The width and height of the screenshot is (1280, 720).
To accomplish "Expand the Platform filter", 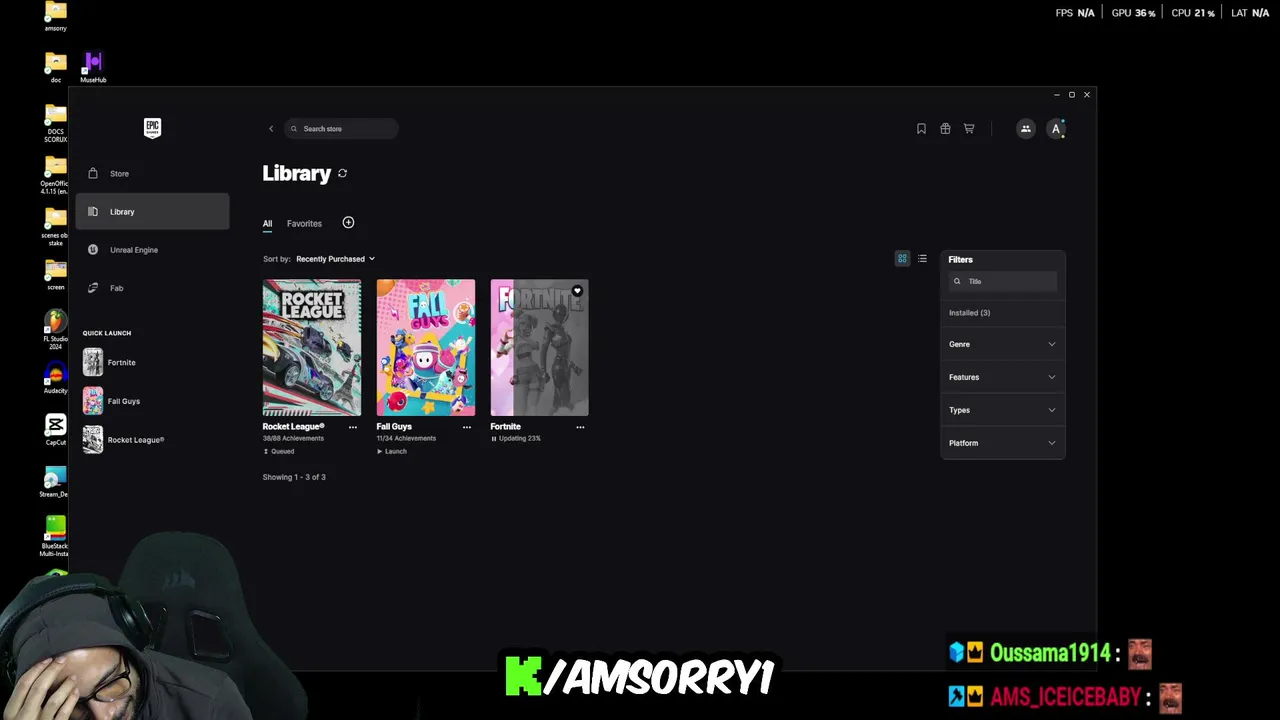I will tap(1002, 443).
